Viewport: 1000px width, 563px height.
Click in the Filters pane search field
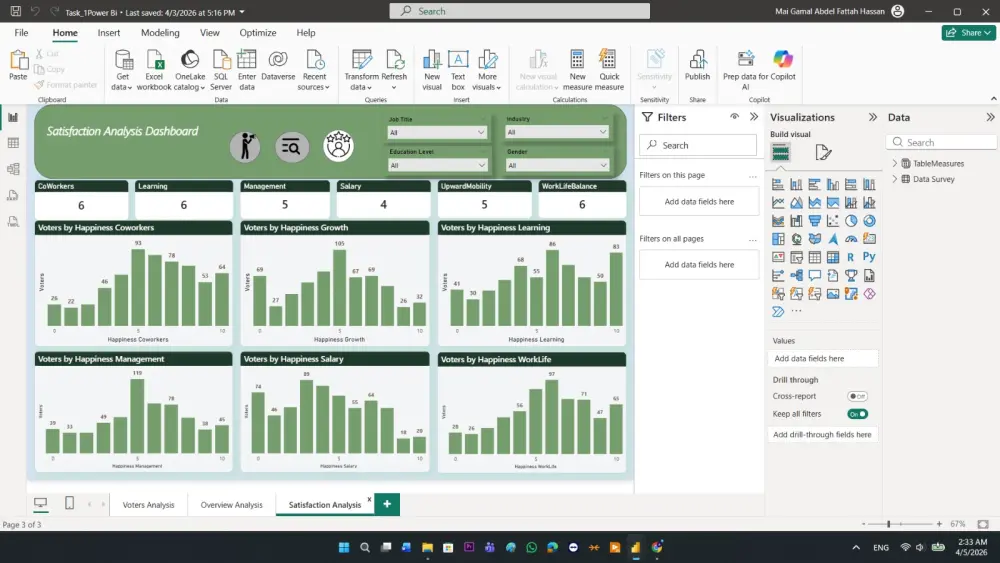pos(699,145)
